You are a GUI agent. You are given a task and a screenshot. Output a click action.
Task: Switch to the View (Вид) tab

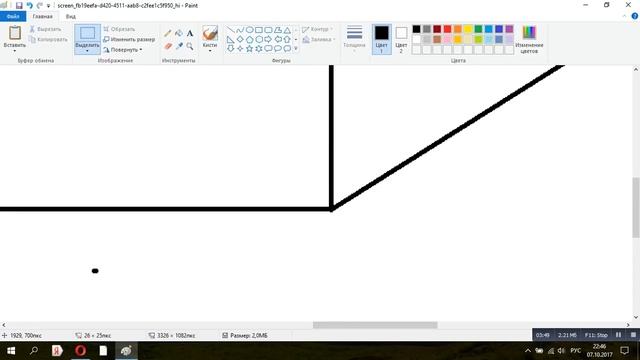click(71, 16)
